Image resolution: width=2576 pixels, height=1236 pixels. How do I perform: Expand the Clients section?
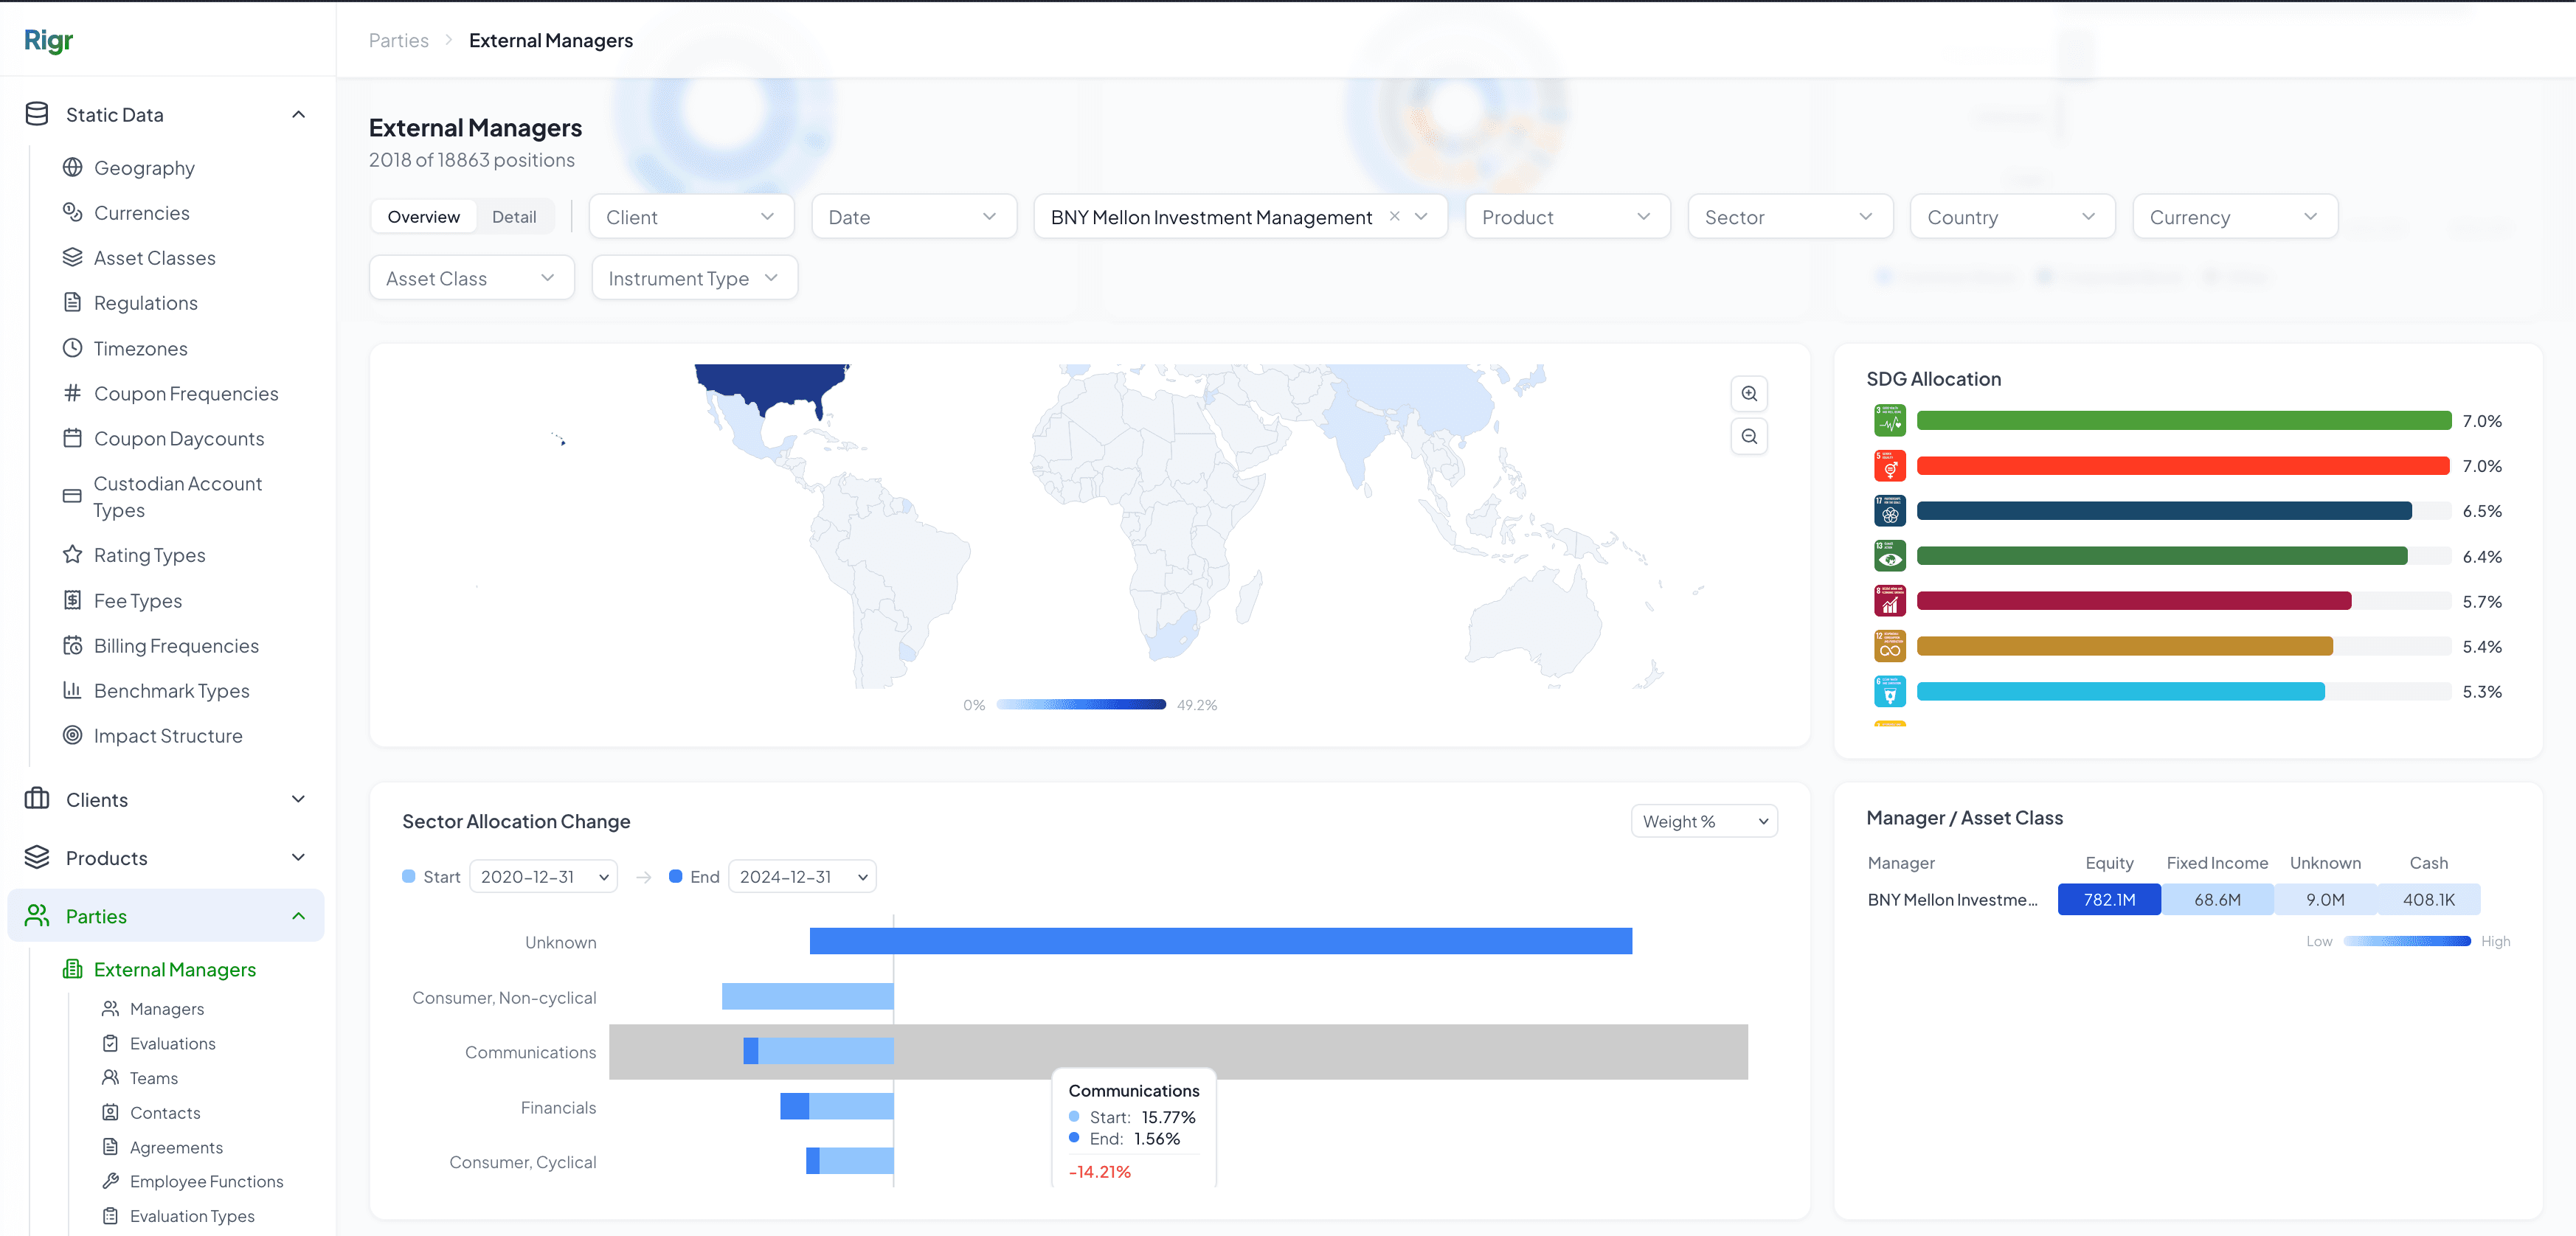pos(298,798)
